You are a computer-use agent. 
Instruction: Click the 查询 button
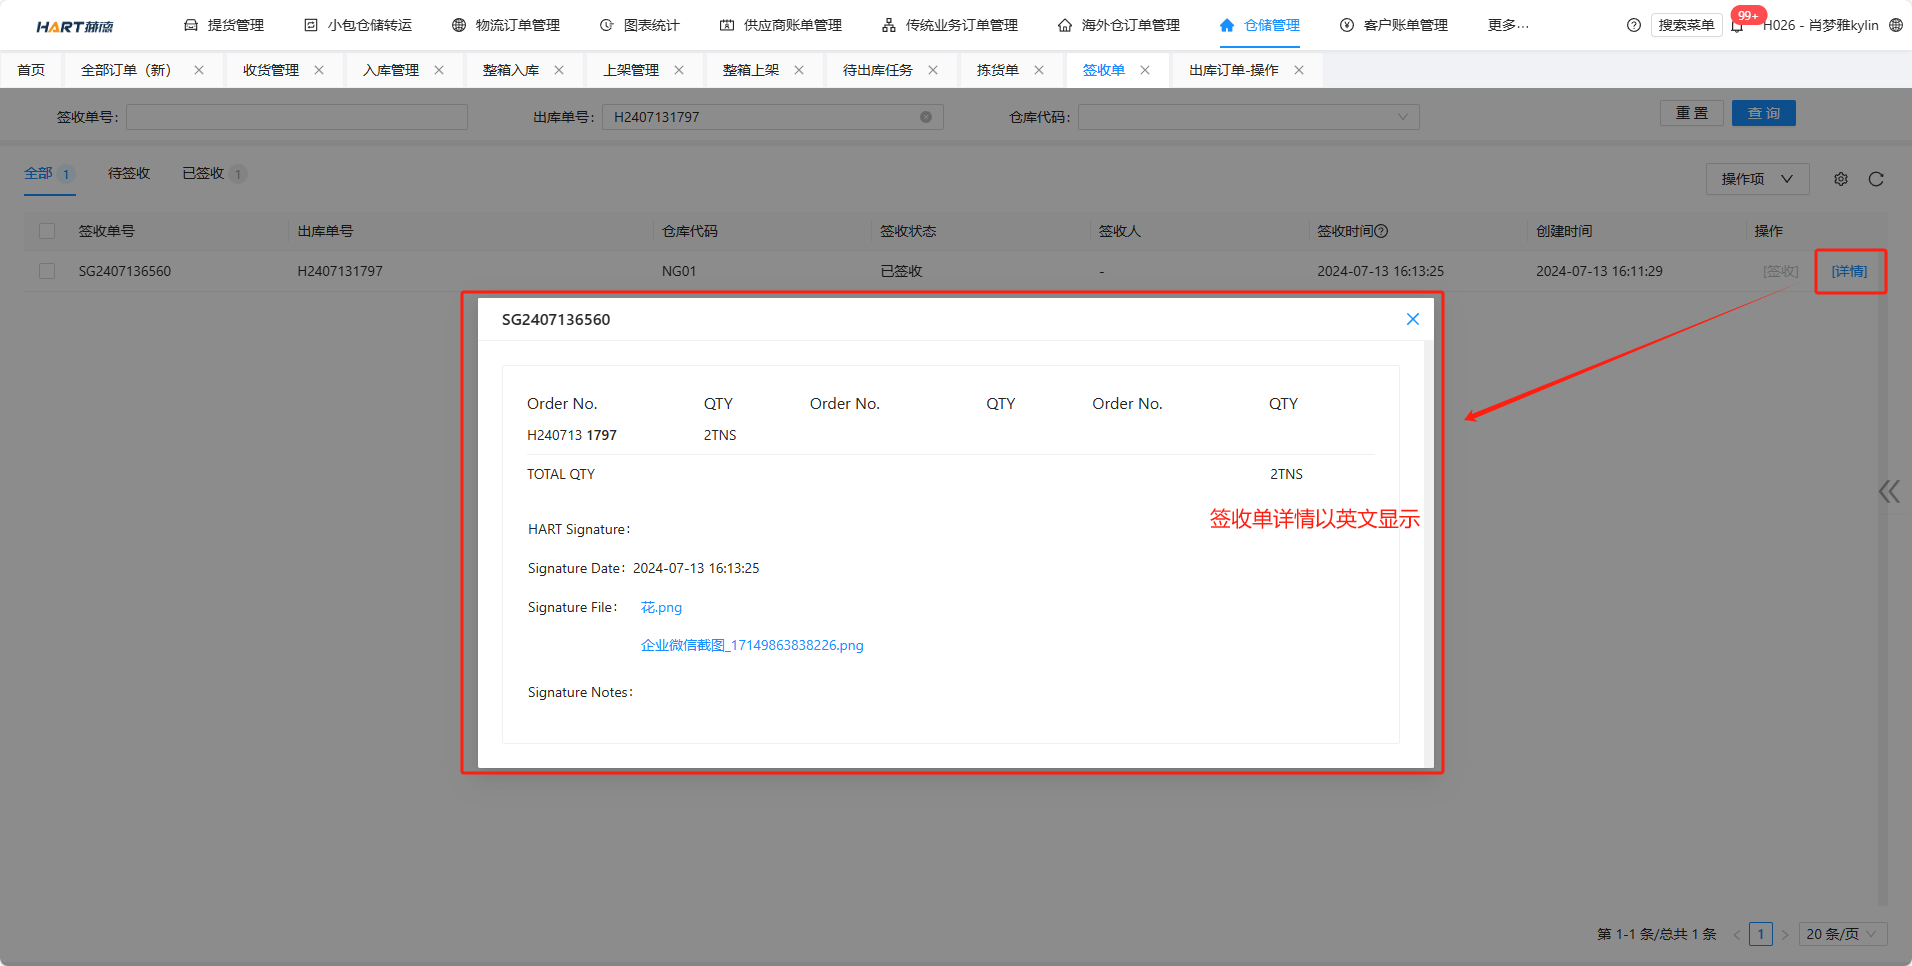(1763, 113)
